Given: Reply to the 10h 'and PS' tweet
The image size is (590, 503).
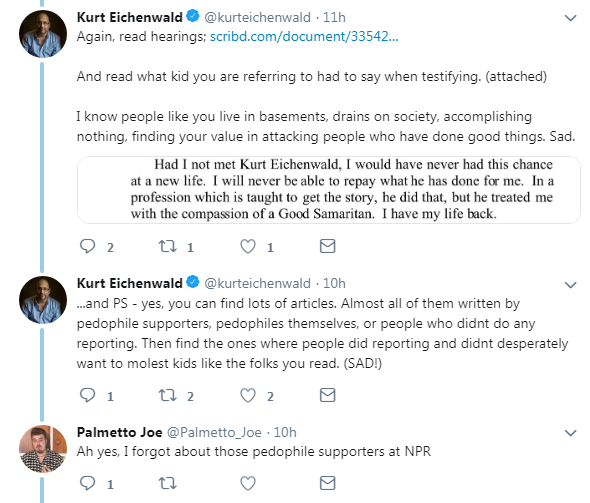Looking at the screenshot, I should (x=88, y=395).
